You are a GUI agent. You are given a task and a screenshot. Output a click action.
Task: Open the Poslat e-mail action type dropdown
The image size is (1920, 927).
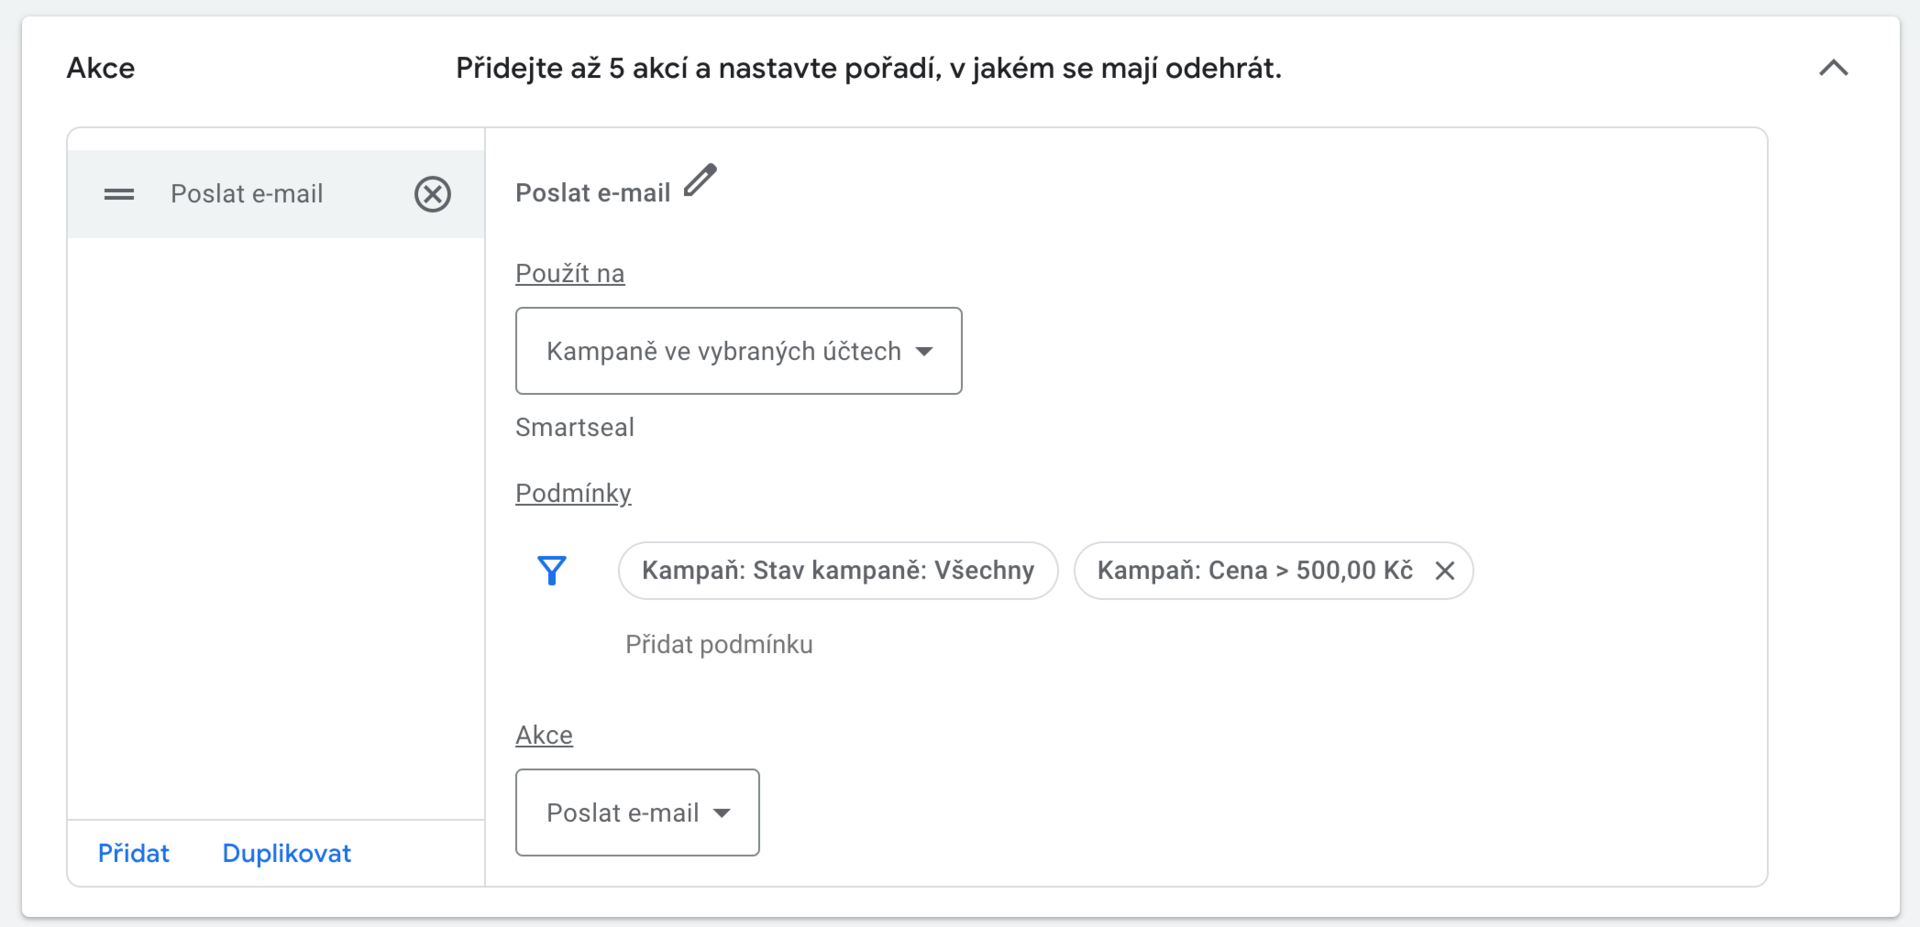point(637,812)
